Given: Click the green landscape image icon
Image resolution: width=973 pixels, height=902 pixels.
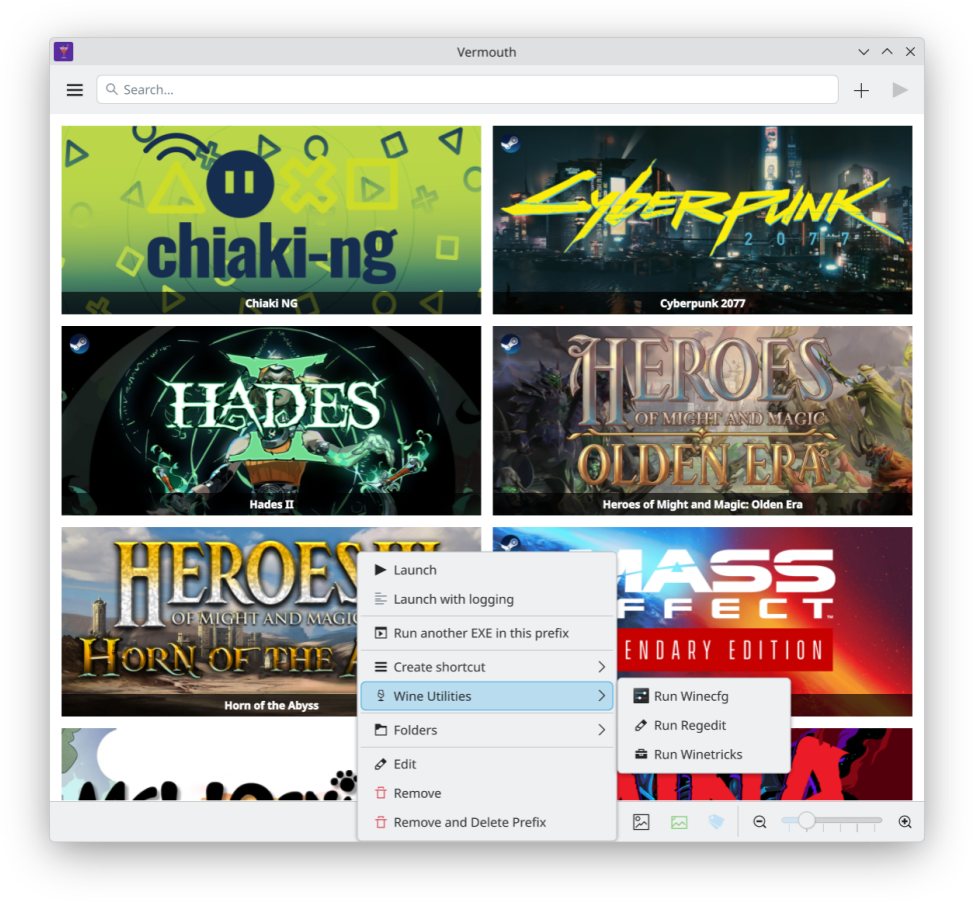Looking at the screenshot, I should 679,822.
